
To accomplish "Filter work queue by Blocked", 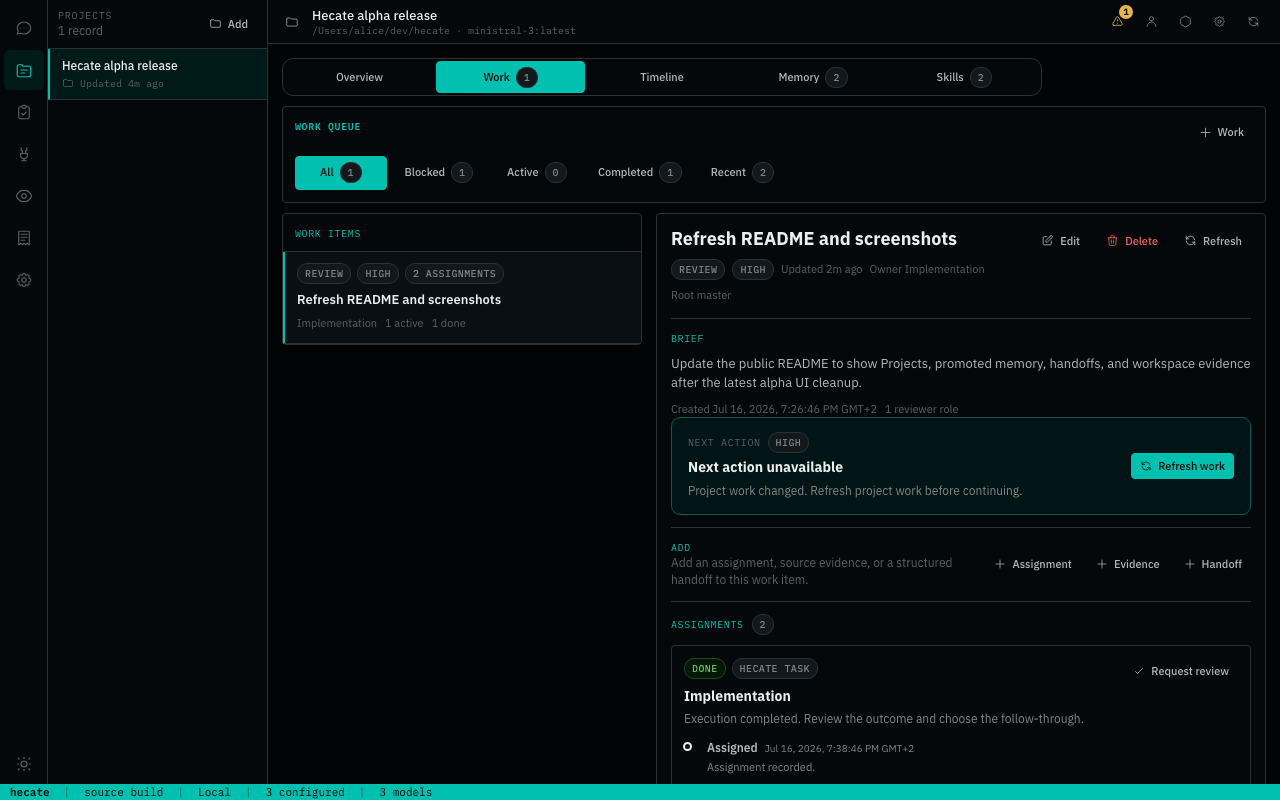I will (x=438, y=173).
